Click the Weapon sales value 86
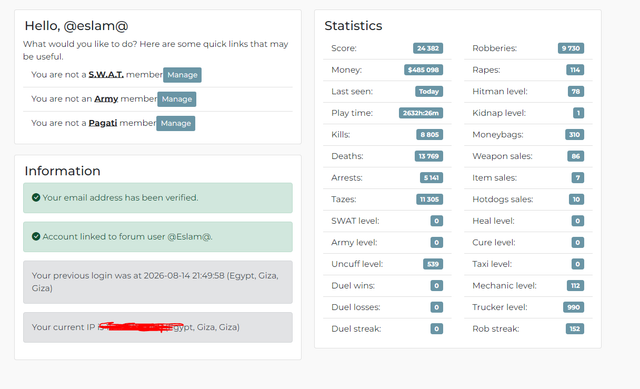 (x=576, y=156)
